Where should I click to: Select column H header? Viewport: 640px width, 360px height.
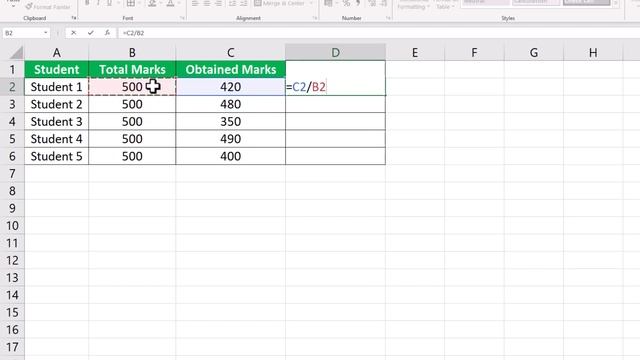tap(593, 53)
